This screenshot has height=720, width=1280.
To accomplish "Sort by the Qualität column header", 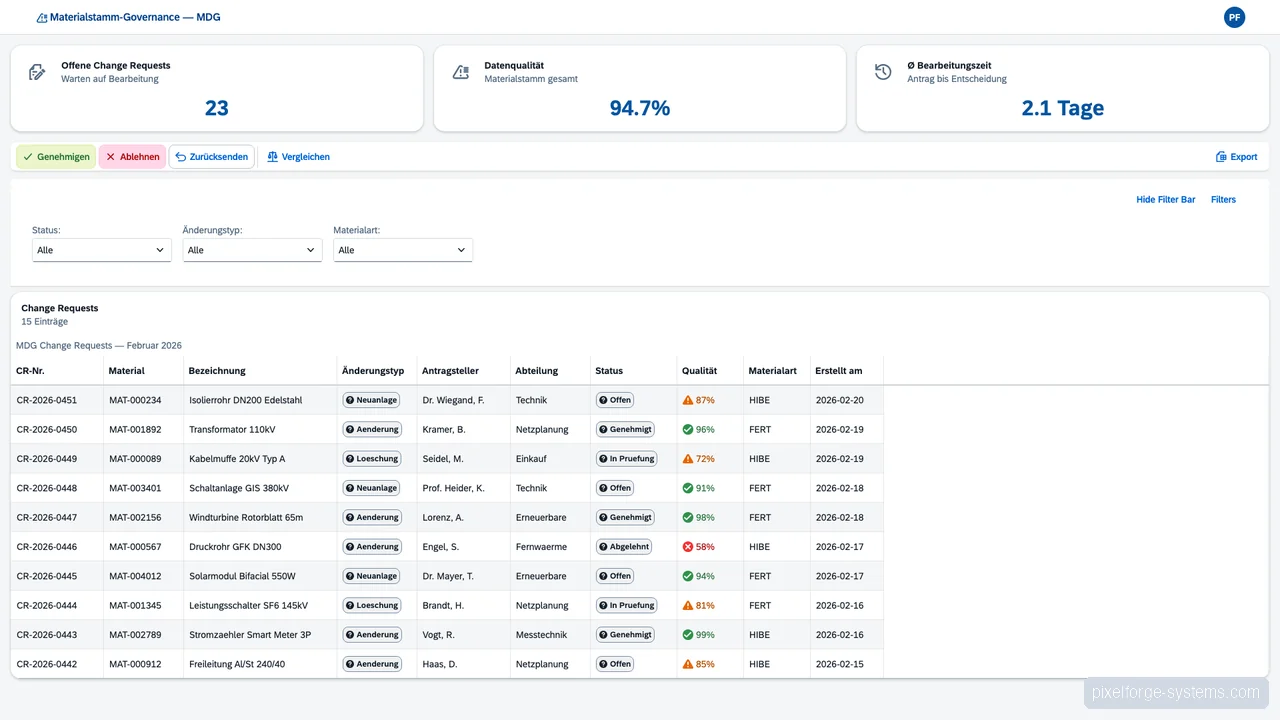I will (x=700, y=371).
